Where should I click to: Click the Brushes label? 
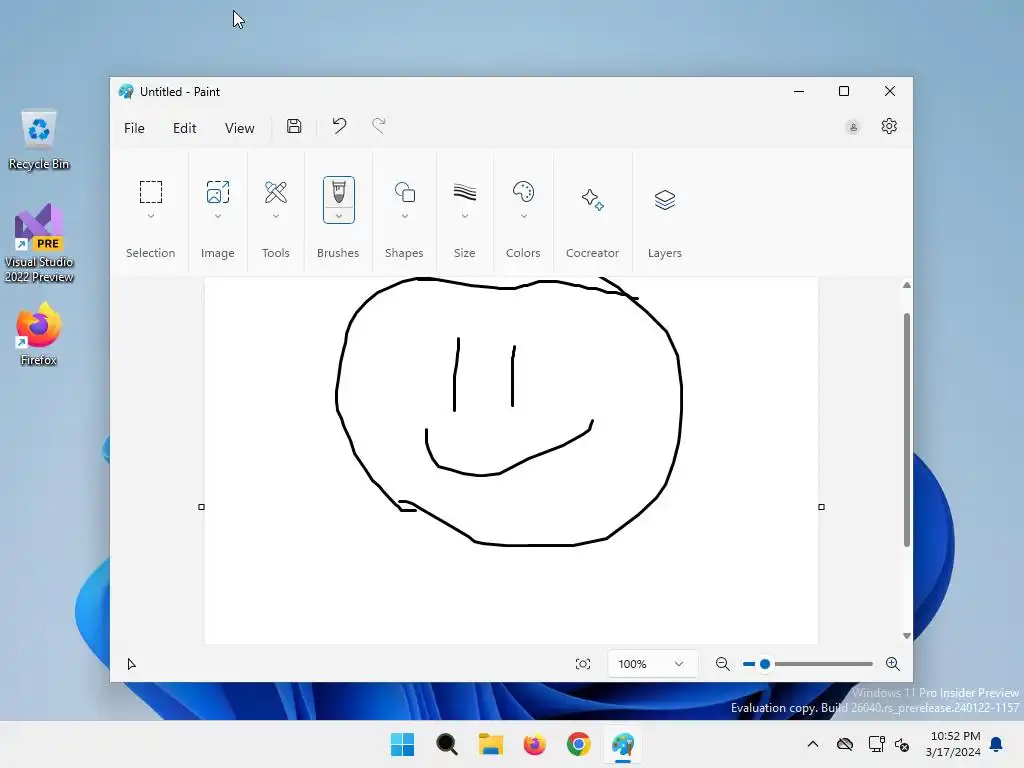[x=338, y=253]
